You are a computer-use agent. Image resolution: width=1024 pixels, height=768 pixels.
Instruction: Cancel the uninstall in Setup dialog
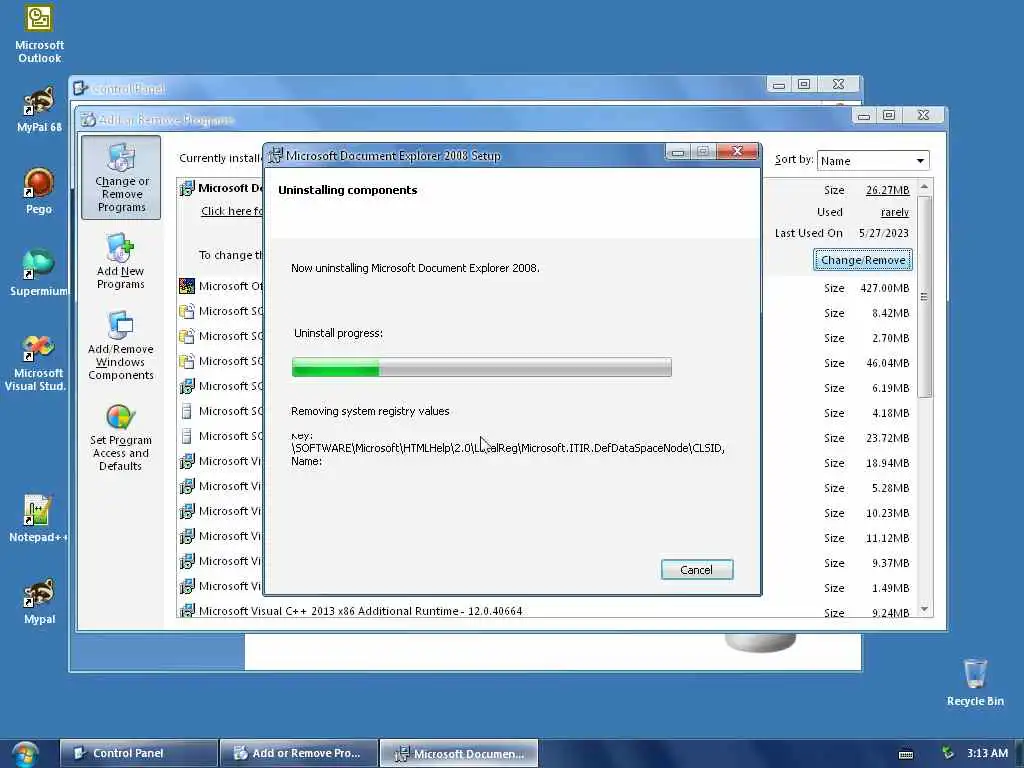tap(697, 569)
